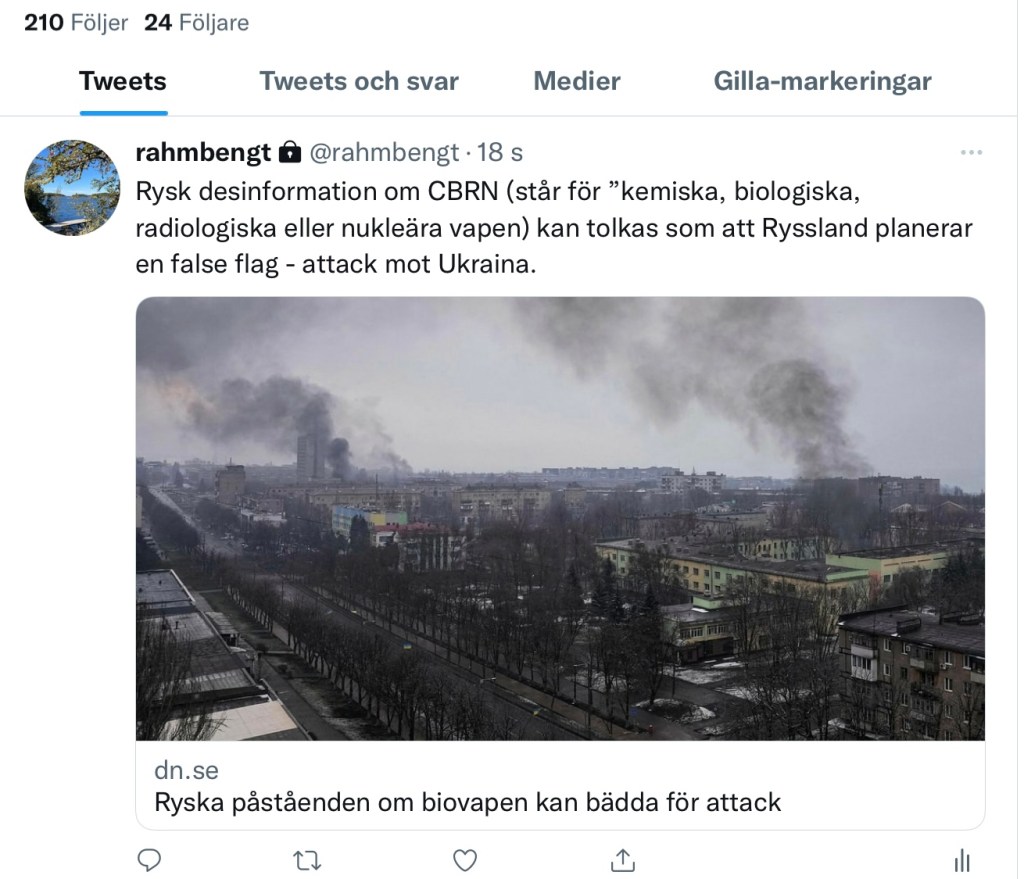Like the tweet with the heart icon
The image size is (1024, 879).
pyautogui.click(x=464, y=859)
